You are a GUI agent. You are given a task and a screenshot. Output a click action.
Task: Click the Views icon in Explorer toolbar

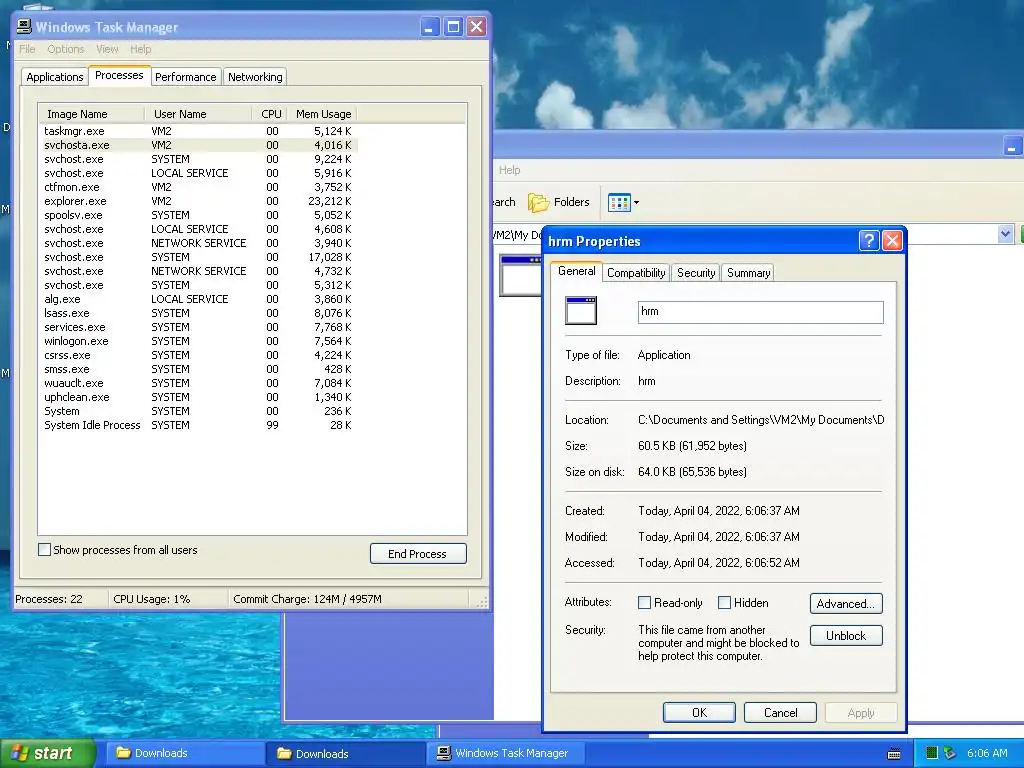pyautogui.click(x=618, y=202)
